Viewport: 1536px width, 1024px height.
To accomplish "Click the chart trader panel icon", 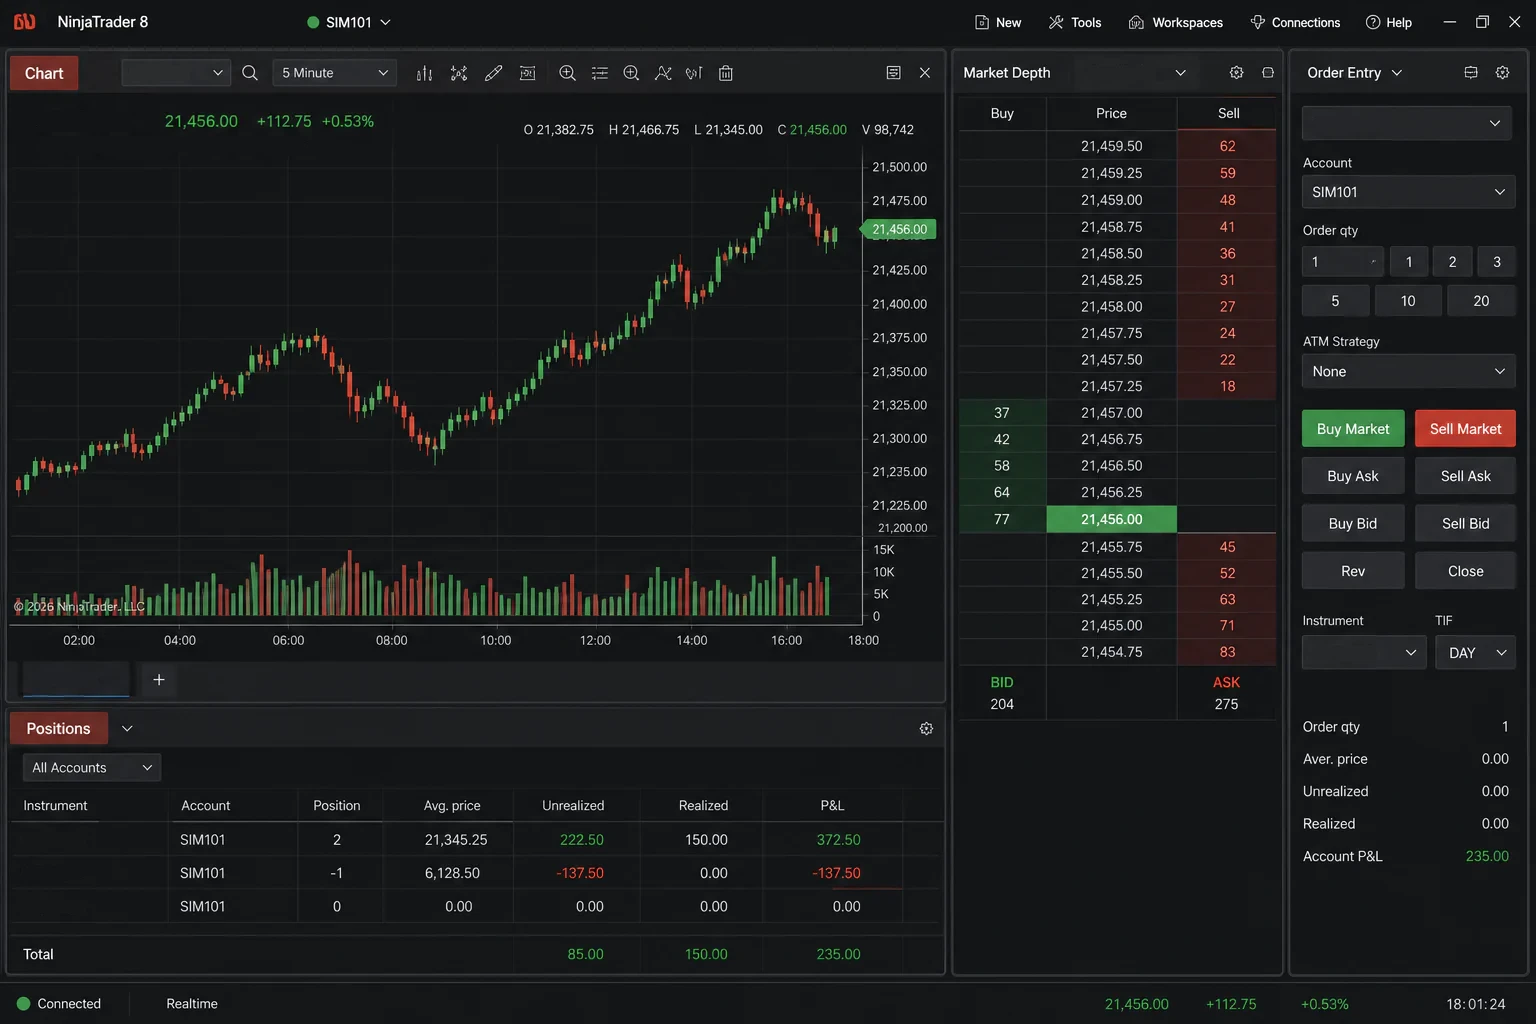I will pyautogui.click(x=528, y=73).
